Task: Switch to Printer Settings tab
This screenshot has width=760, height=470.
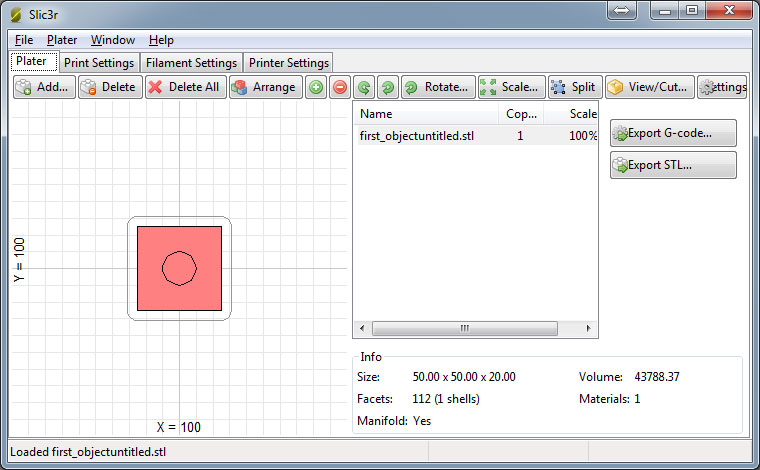Action: pos(289,63)
